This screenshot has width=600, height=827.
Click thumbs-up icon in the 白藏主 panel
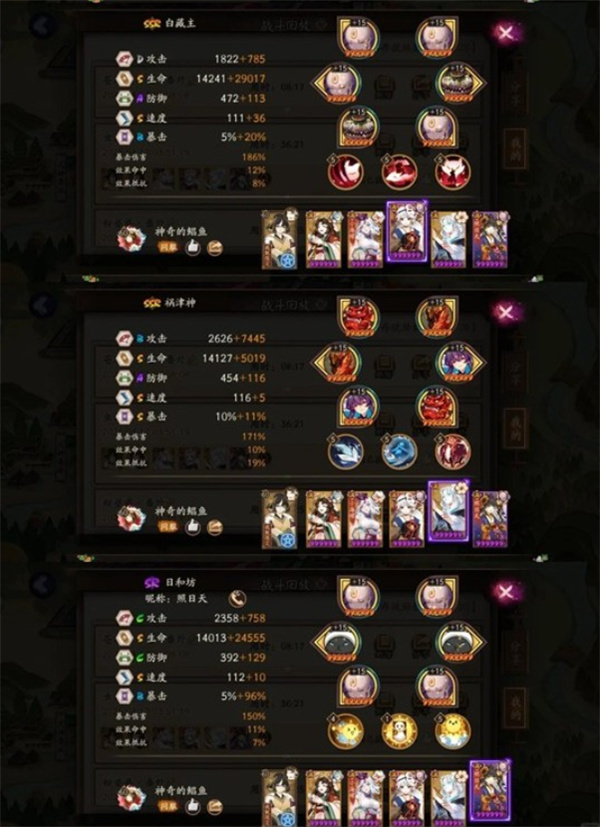point(193,247)
